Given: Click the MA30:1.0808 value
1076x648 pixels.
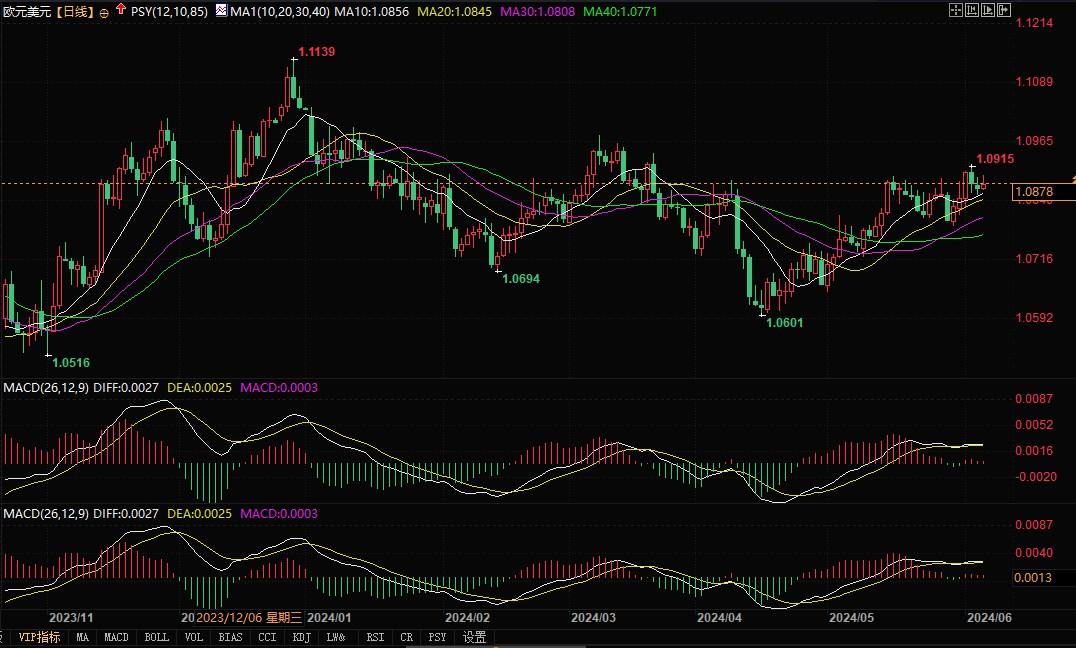Looking at the screenshot, I should click(537, 12).
